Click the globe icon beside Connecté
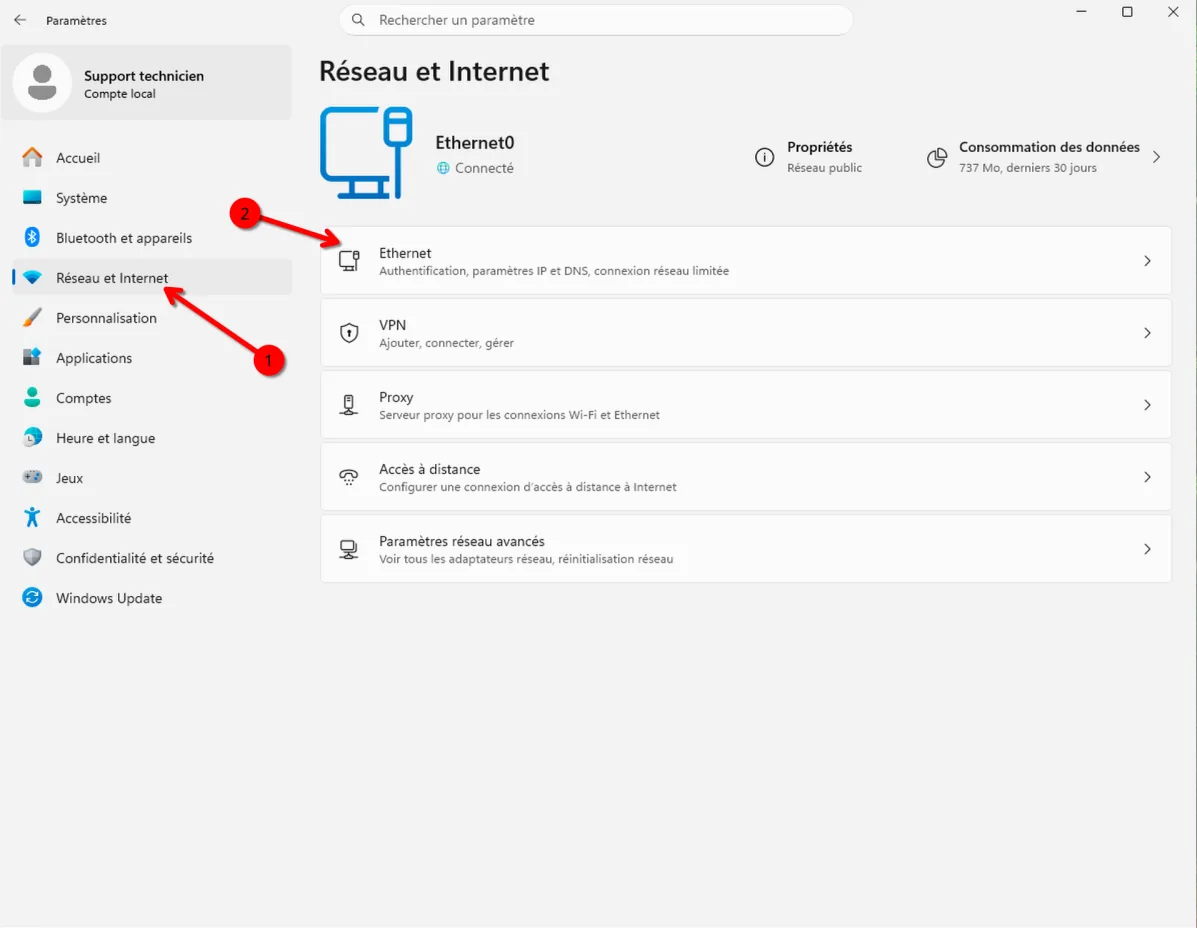1197x928 pixels. 443,168
